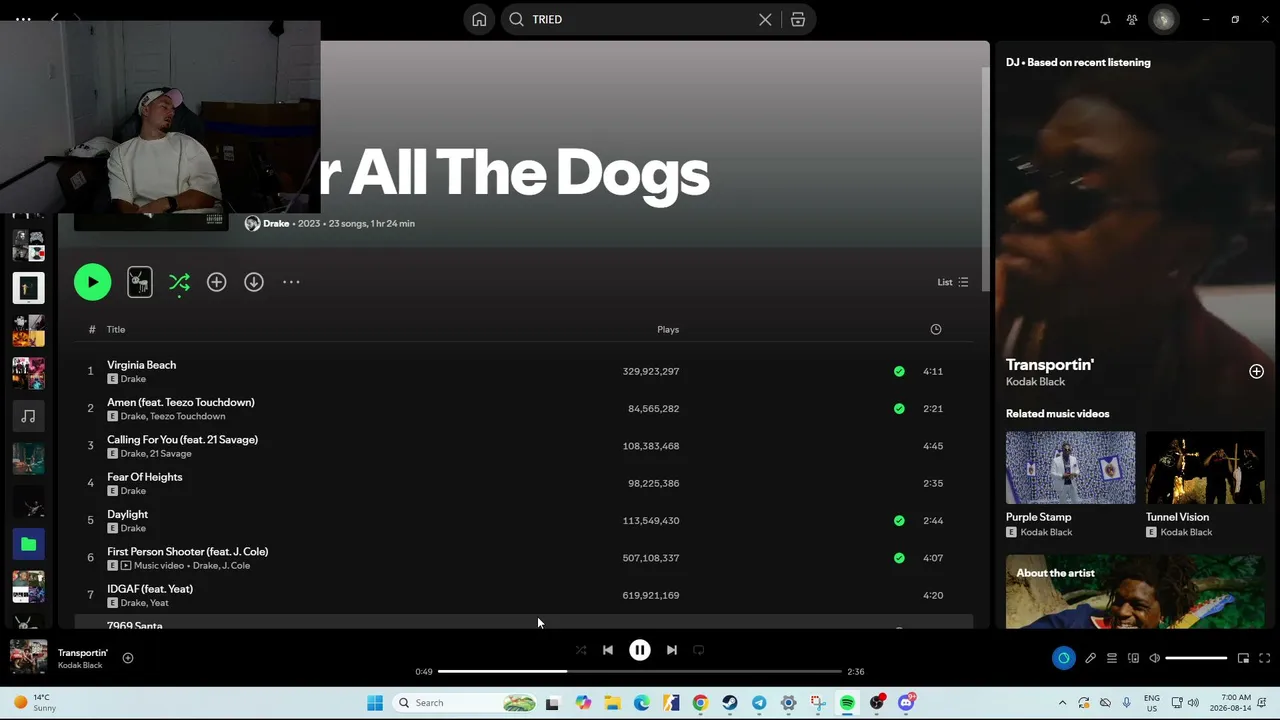Open the album preview thumbnail button
The width and height of the screenshot is (1280, 720).
click(140, 282)
